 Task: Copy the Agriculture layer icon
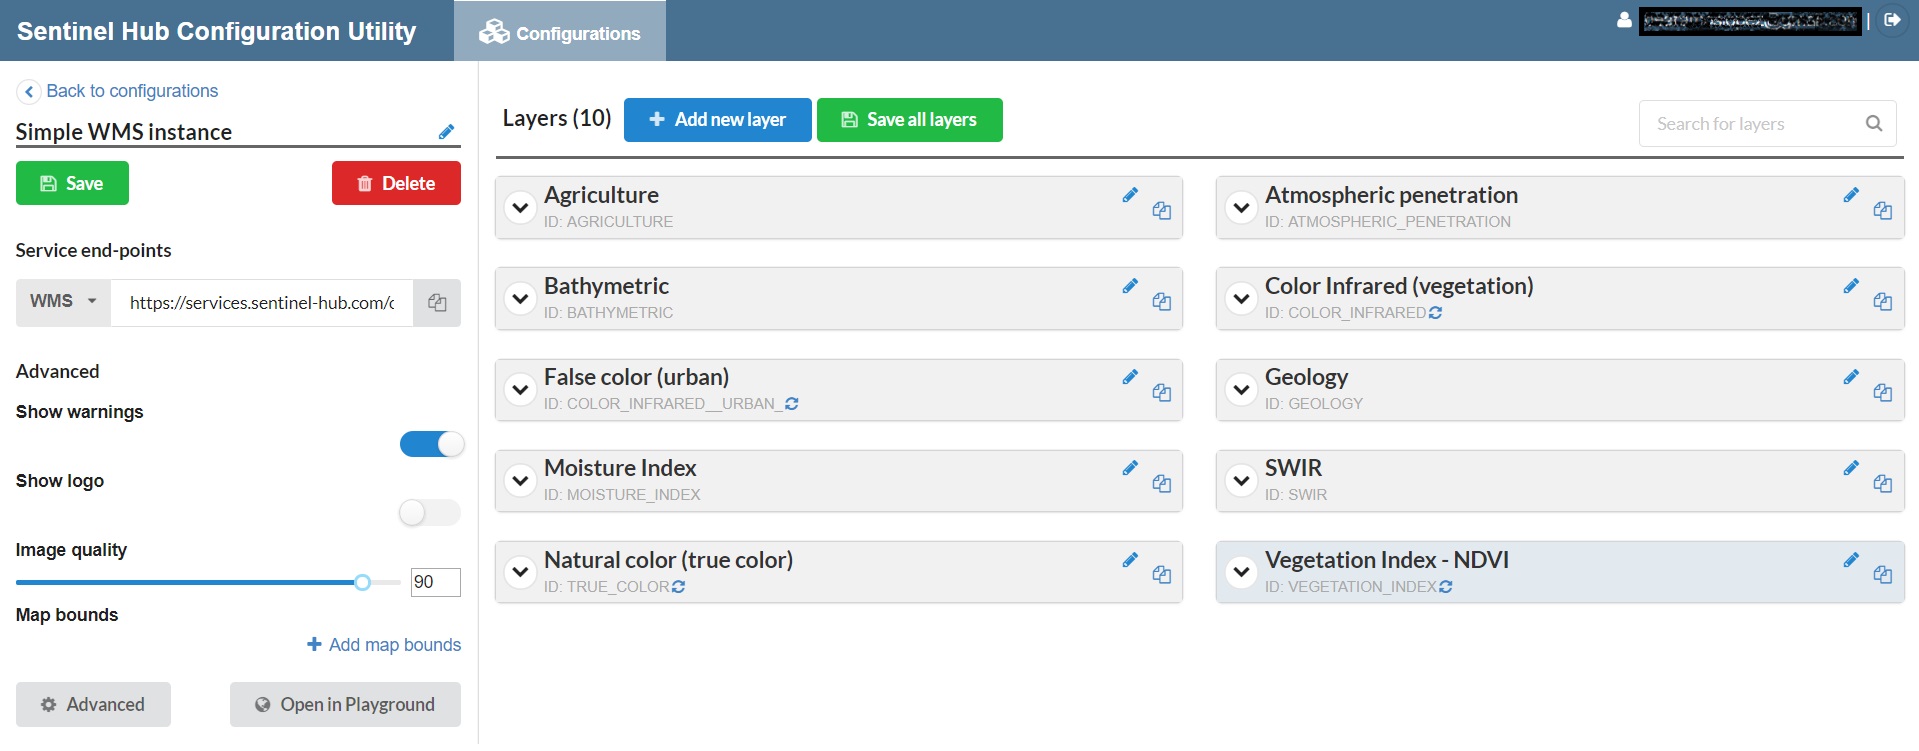coord(1161,210)
